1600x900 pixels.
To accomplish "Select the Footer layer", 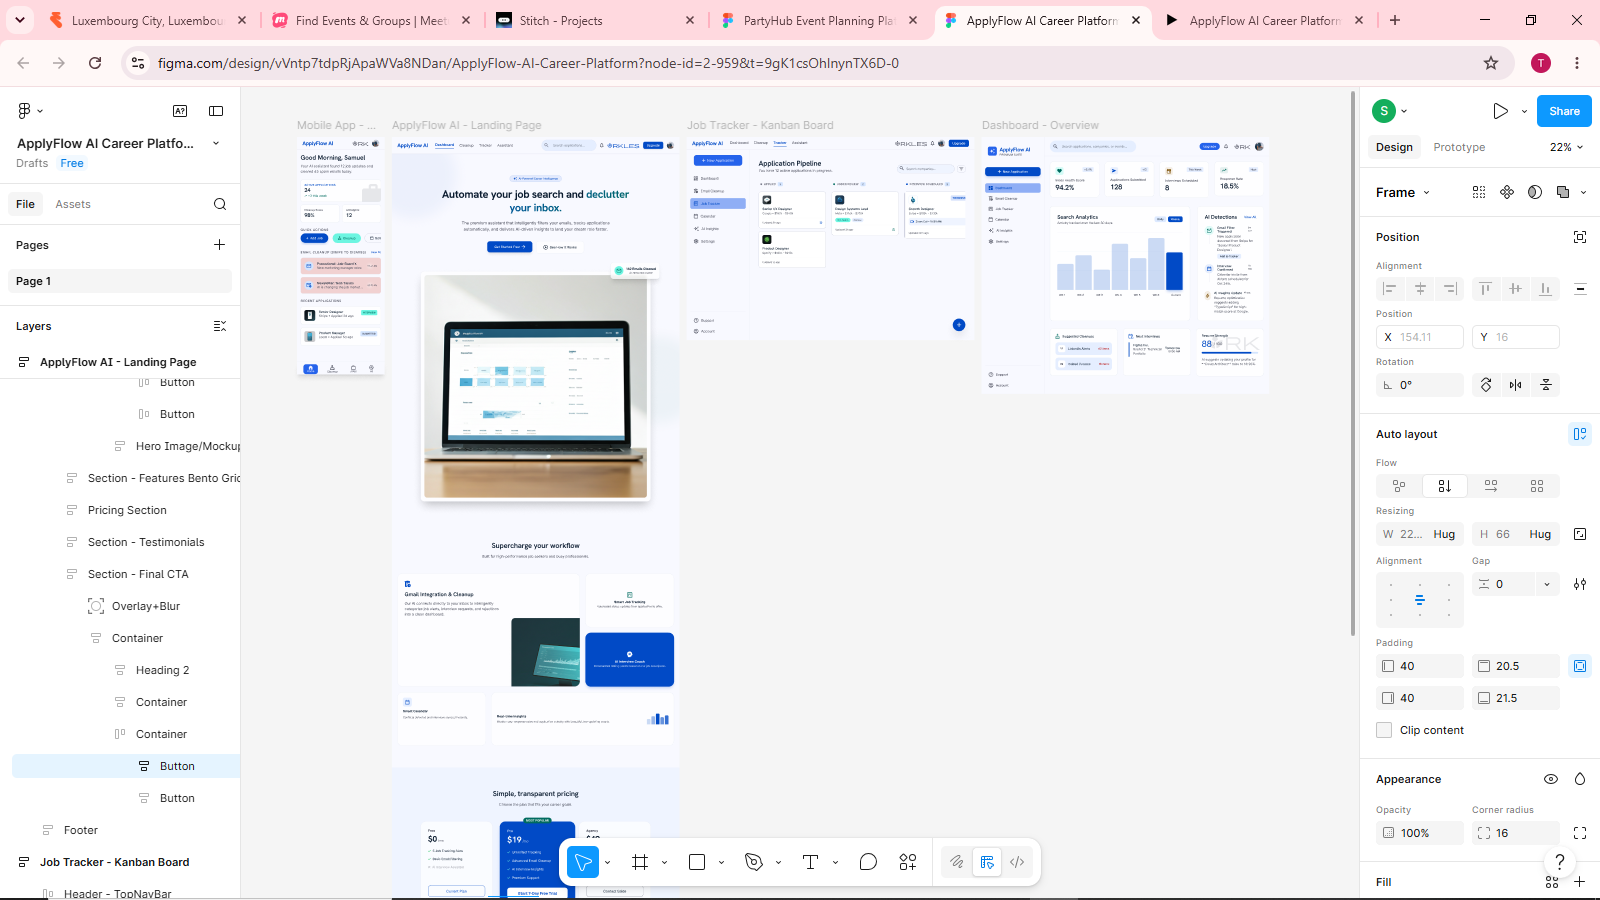I will pyautogui.click(x=81, y=830).
